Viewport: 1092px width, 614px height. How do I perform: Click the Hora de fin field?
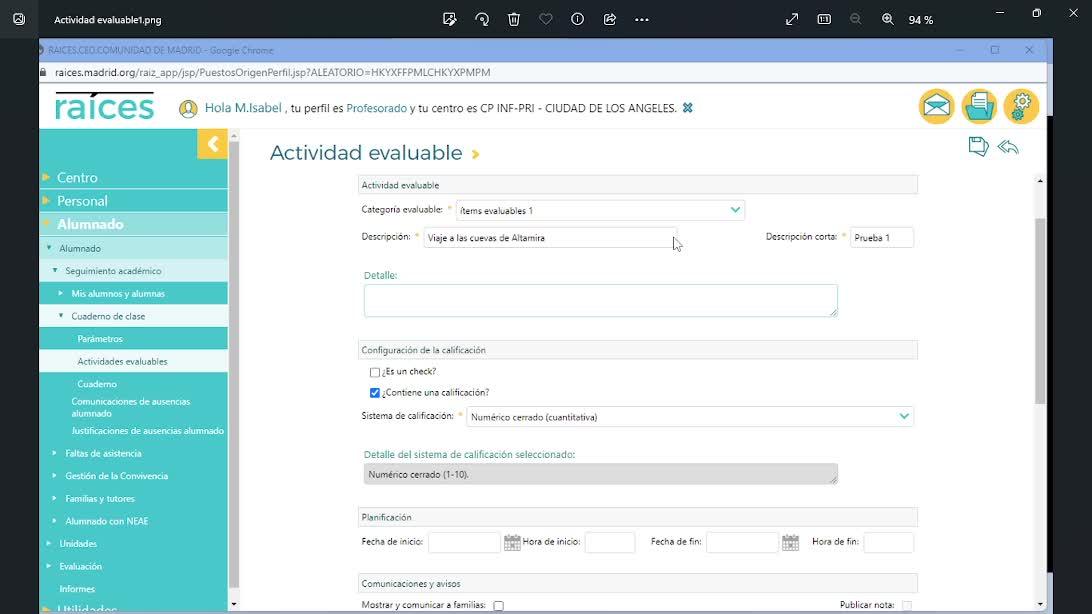click(x=889, y=542)
